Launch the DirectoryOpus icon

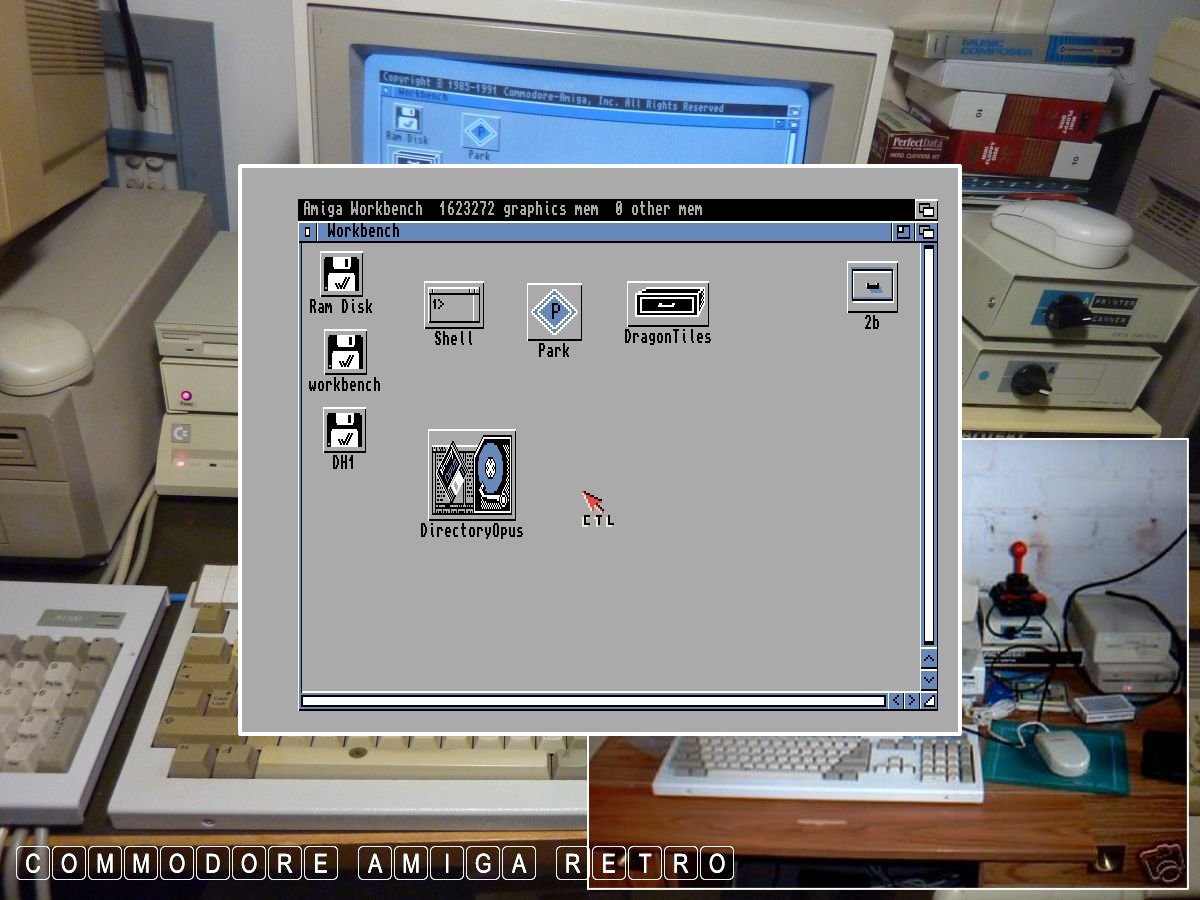coord(472,475)
